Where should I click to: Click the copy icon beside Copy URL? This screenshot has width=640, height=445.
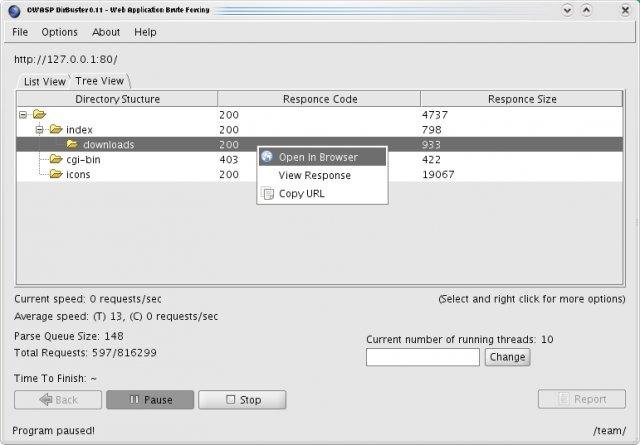(267, 194)
